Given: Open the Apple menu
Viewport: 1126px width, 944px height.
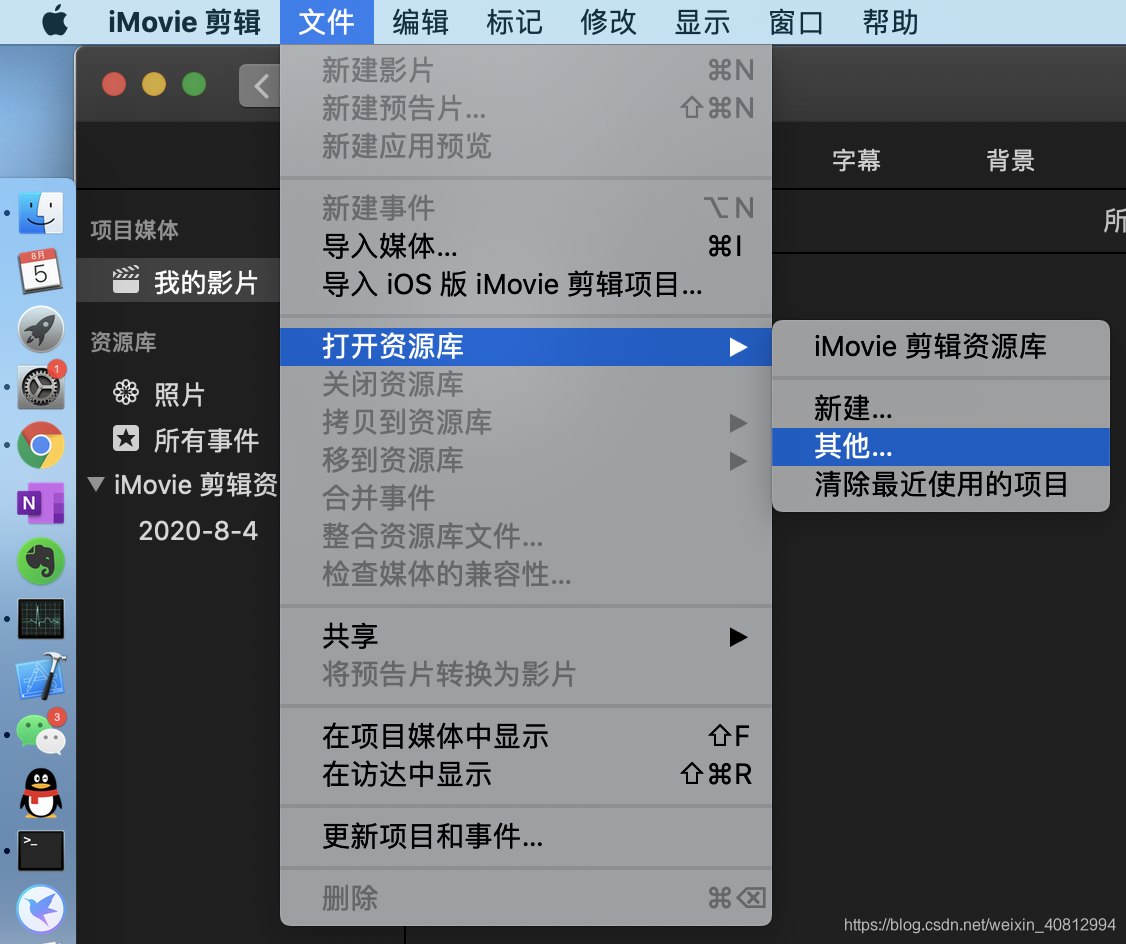Looking at the screenshot, I should 55,21.
